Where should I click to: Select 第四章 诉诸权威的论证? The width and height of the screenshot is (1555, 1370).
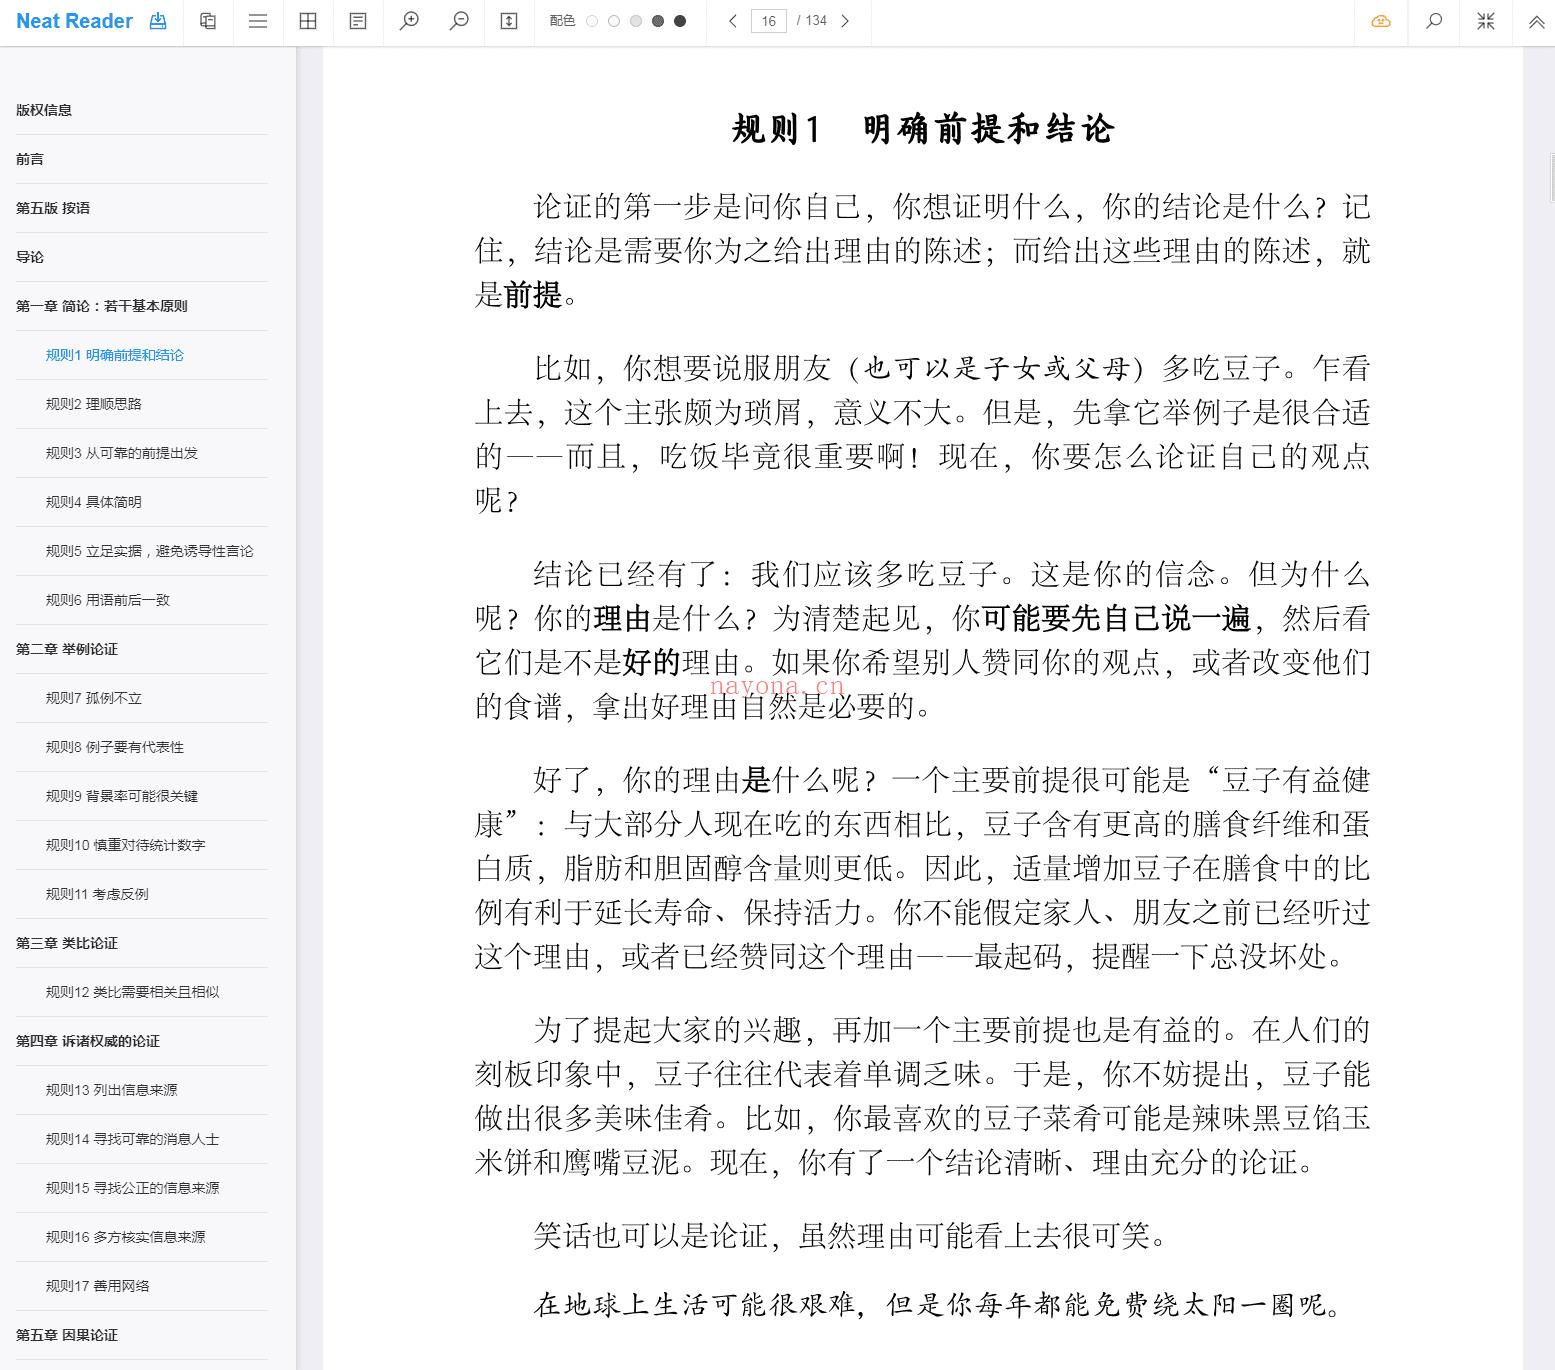[88, 1041]
